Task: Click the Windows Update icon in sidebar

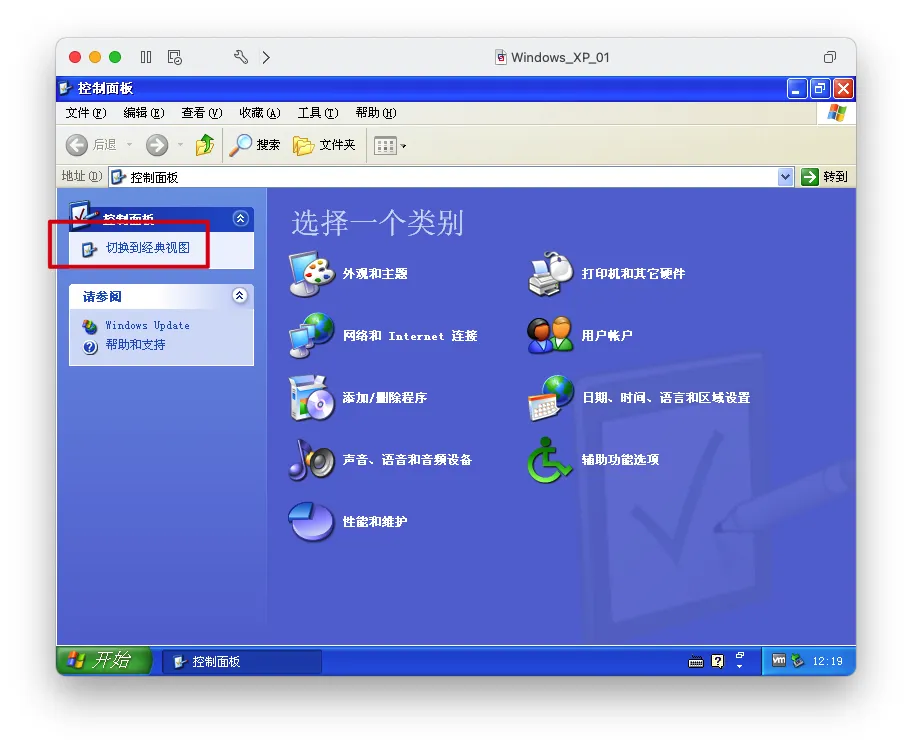Action: coord(90,326)
